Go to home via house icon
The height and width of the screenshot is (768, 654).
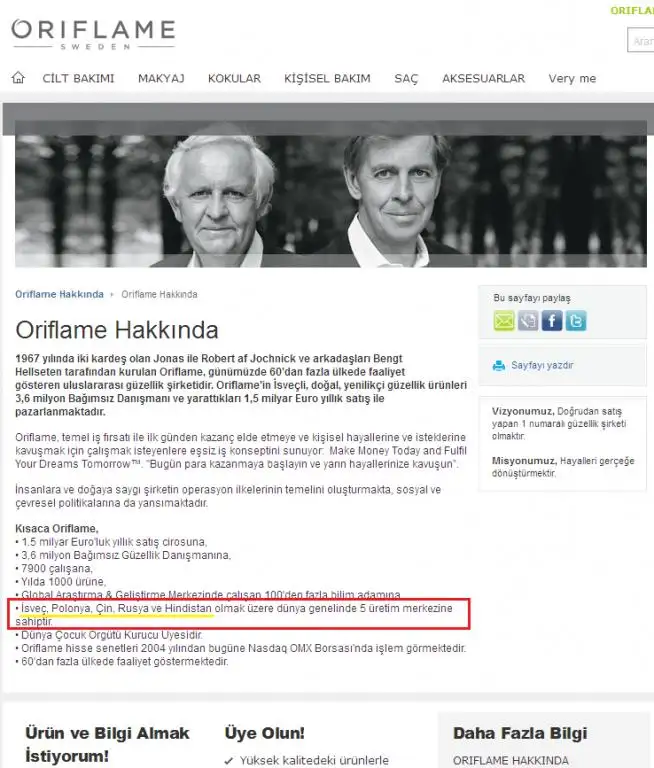pyautogui.click(x=18, y=77)
